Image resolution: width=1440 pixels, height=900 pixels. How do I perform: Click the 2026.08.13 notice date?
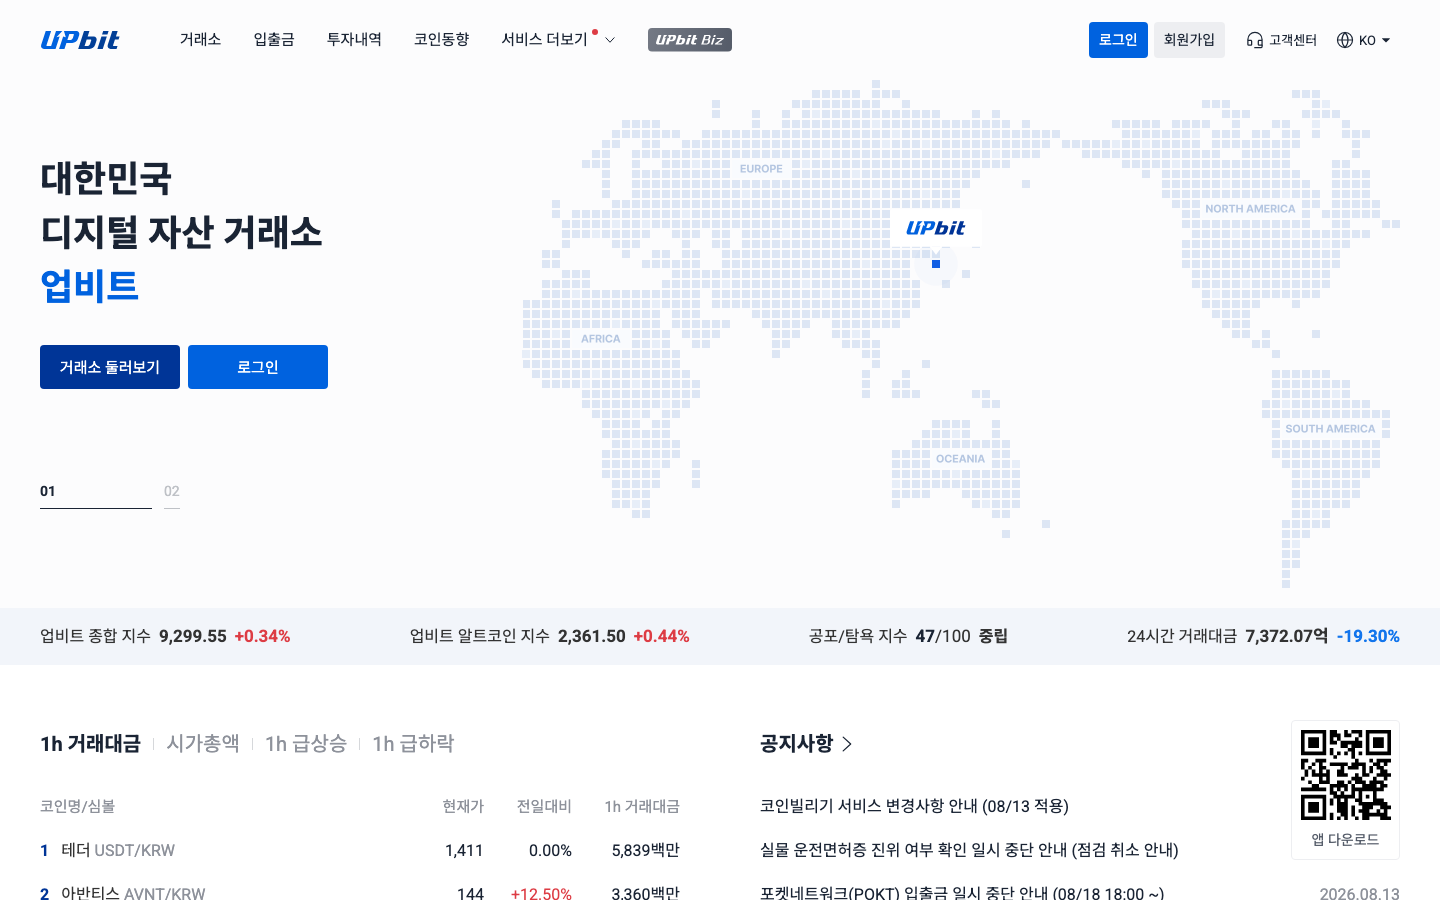(1359, 893)
